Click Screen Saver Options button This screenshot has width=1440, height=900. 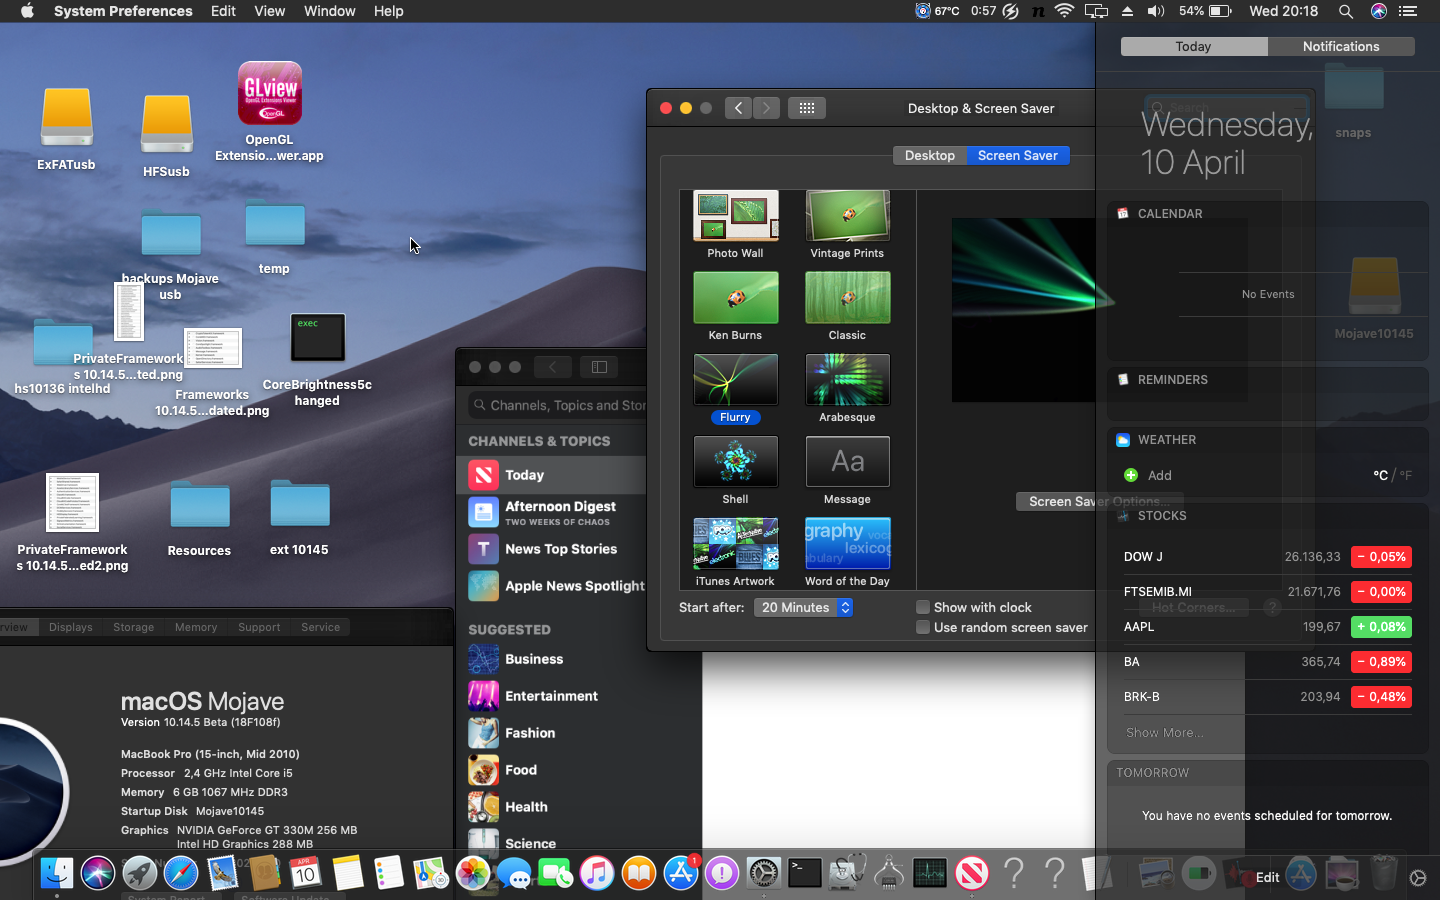click(1099, 501)
